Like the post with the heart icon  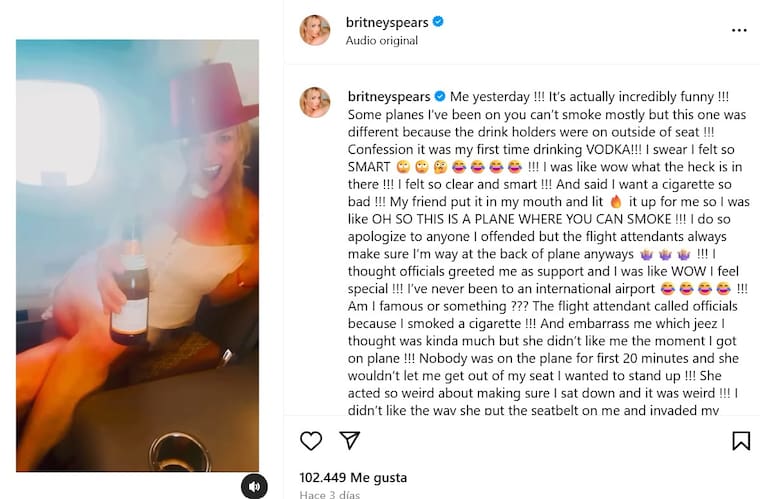click(311, 440)
